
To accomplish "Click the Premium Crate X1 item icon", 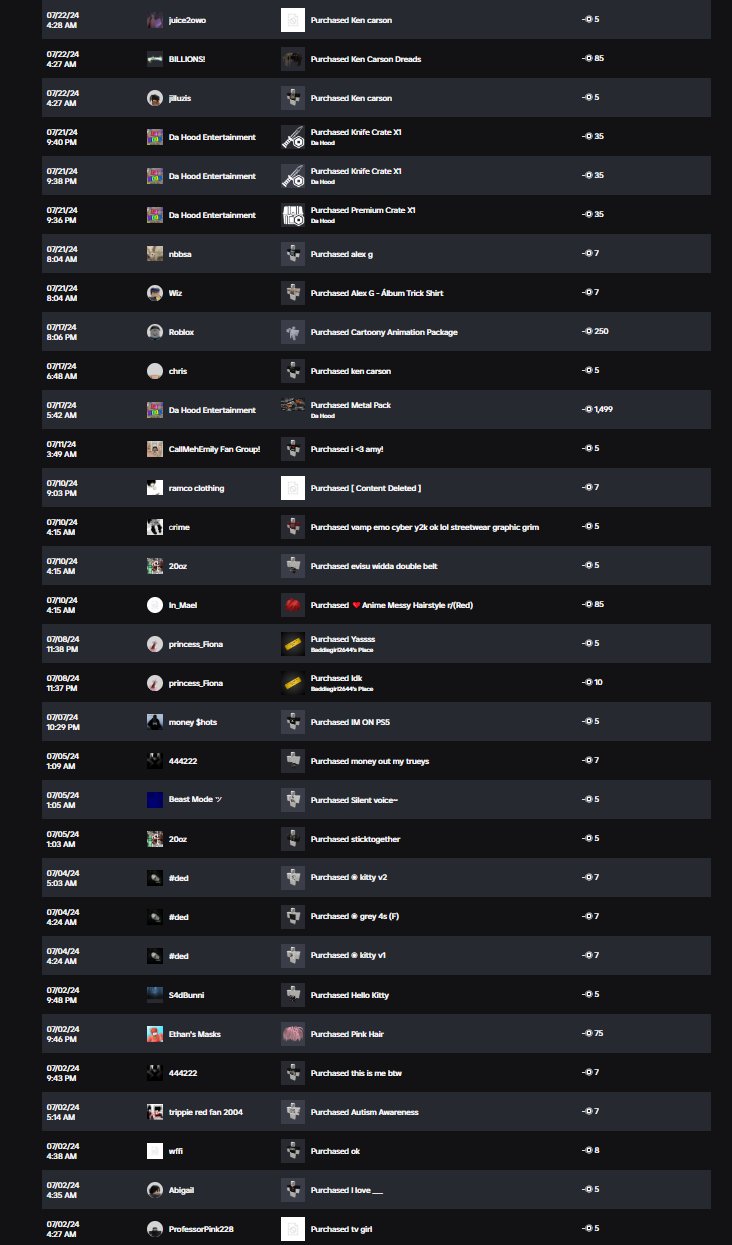I will coord(292,215).
